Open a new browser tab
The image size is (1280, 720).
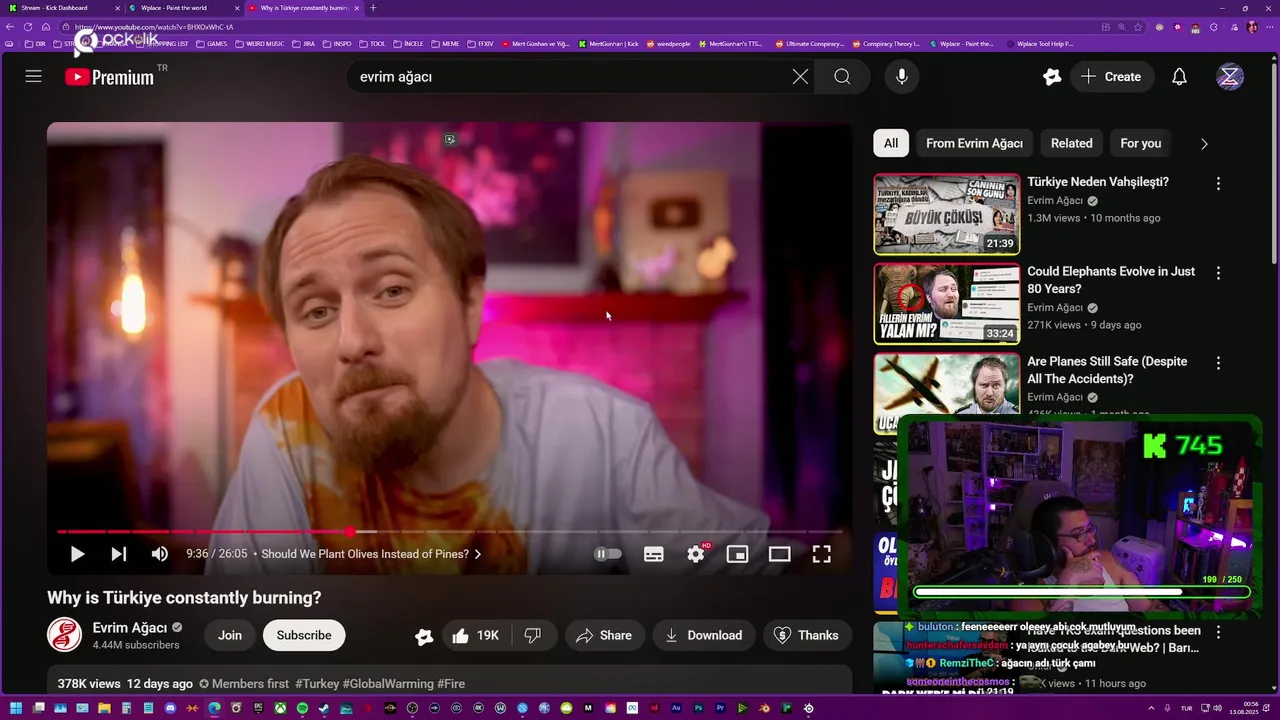(x=373, y=8)
